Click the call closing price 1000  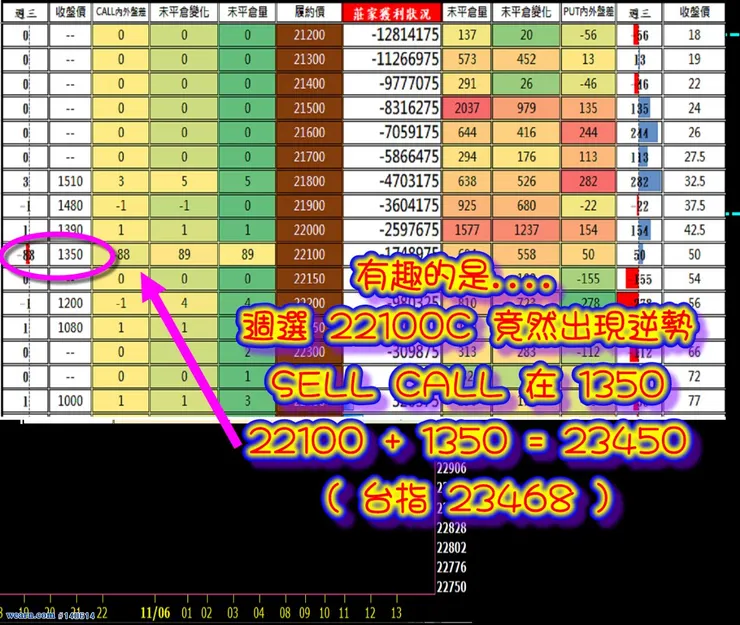click(70, 401)
